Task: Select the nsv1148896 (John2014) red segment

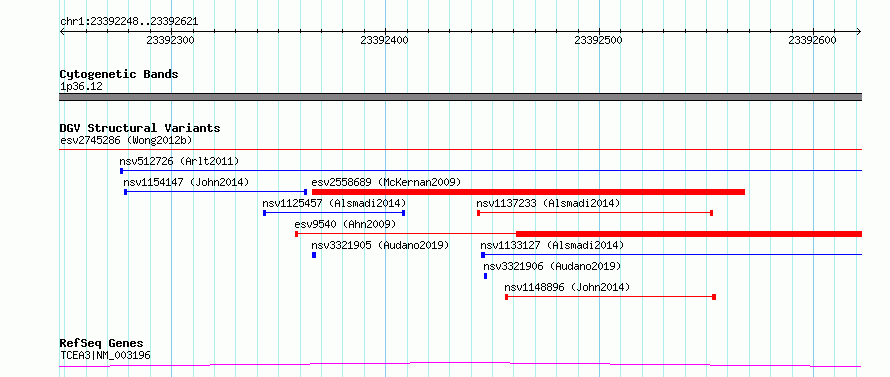Action: (x=610, y=297)
